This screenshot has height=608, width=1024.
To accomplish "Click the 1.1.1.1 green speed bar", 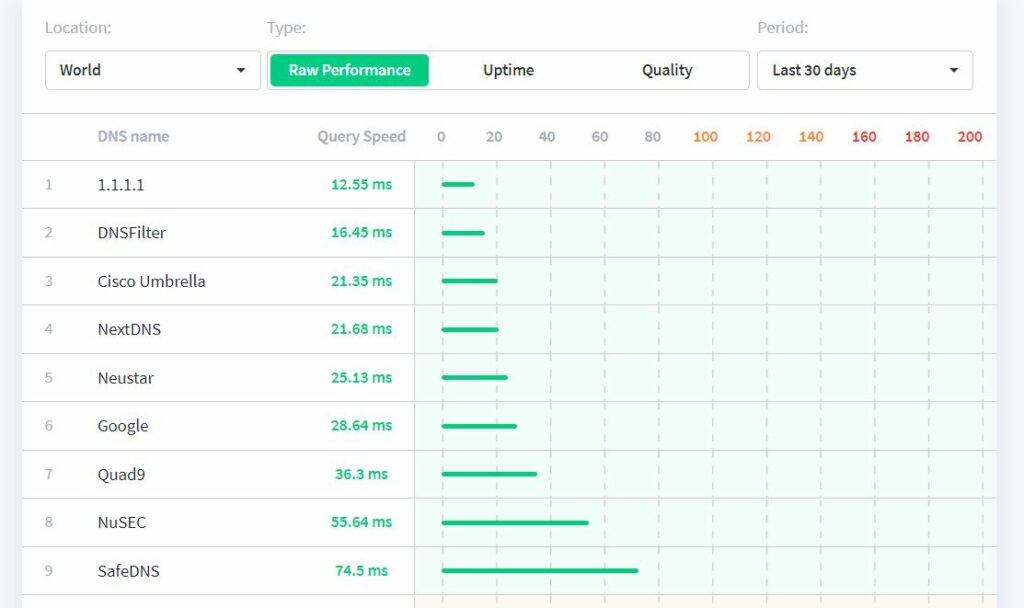I will [x=458, y=184].
